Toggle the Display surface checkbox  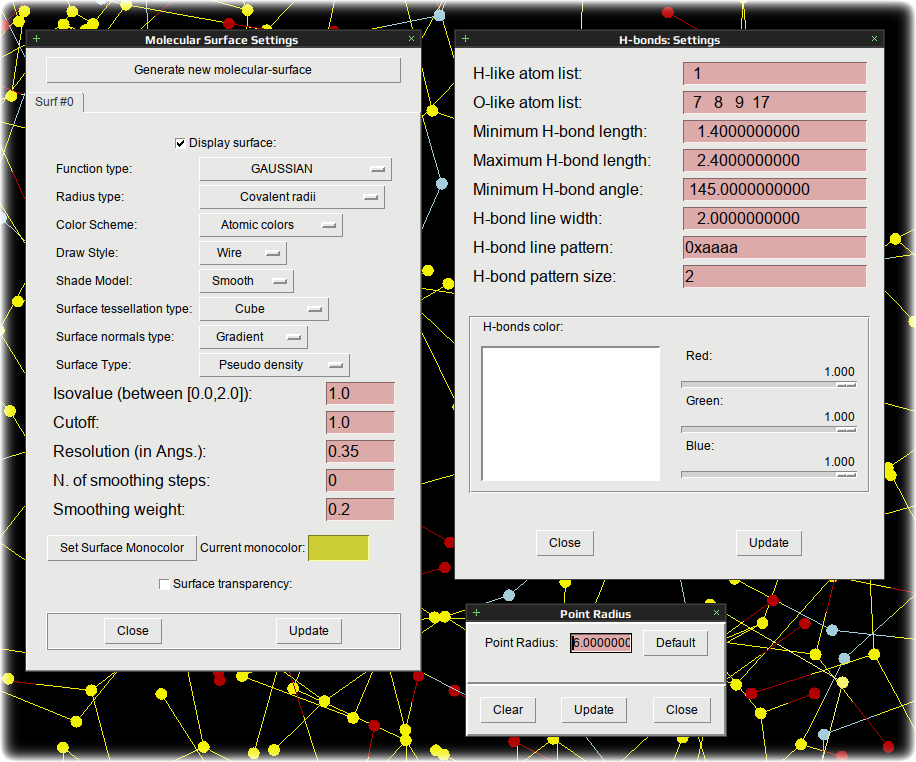click(180, 143)
